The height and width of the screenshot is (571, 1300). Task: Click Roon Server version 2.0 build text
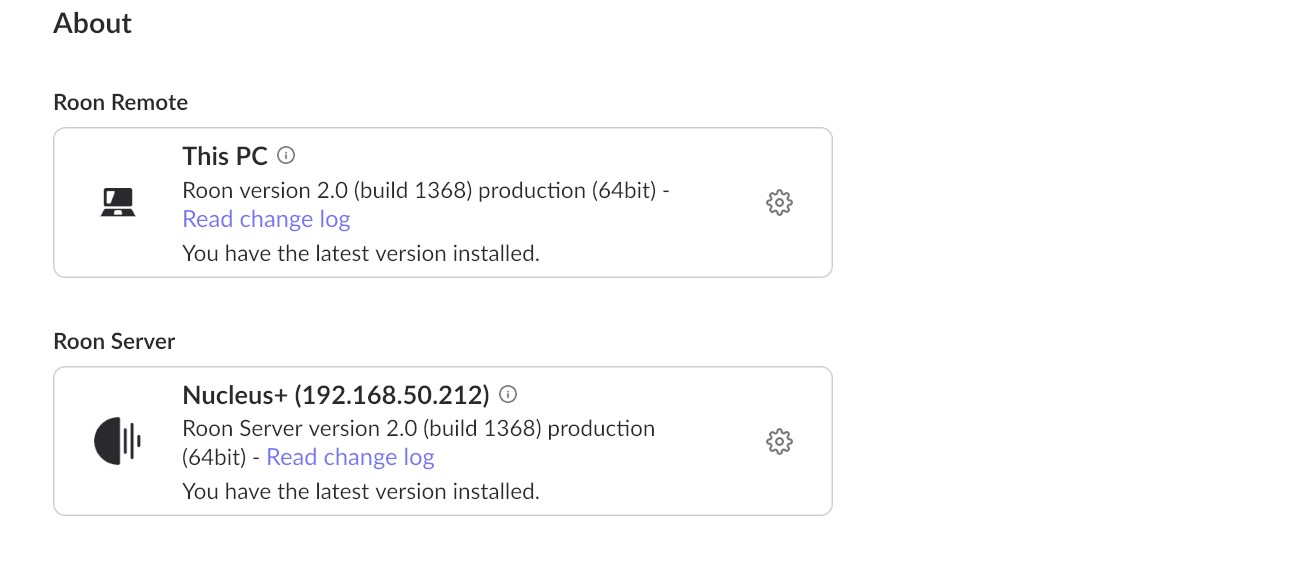pyautogui.click(x=300, y=428)
